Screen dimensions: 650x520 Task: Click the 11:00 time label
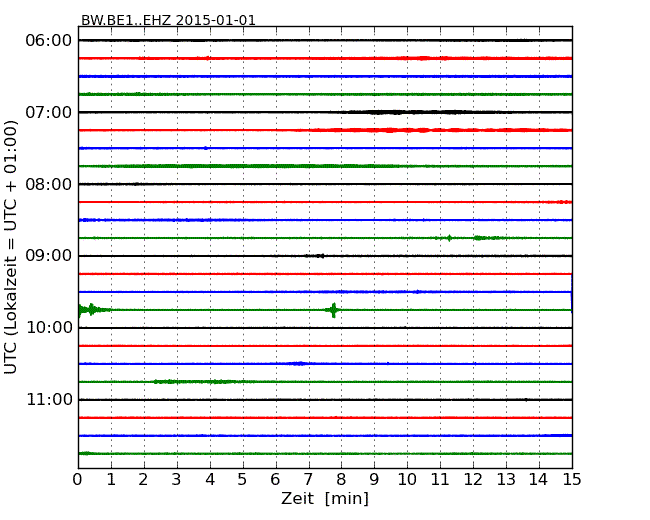[x=49, y=400]
